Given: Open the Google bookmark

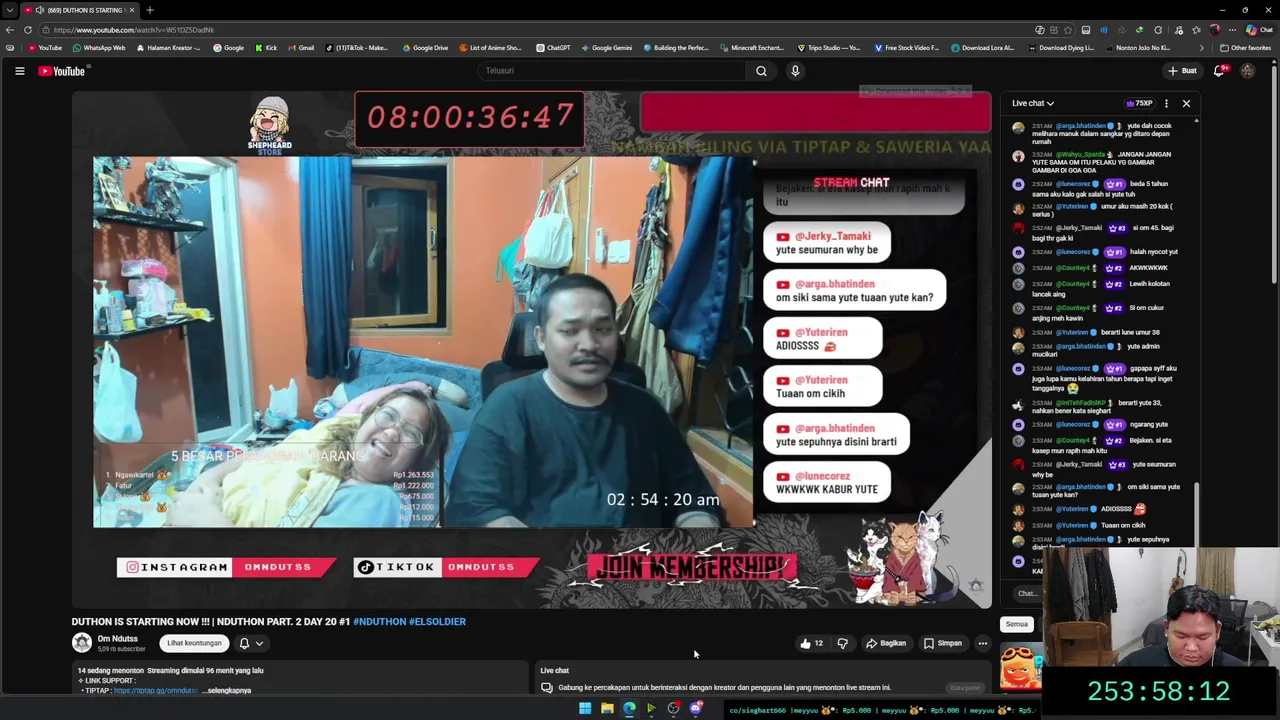Looking at the screenshot, I should [229, 48].
